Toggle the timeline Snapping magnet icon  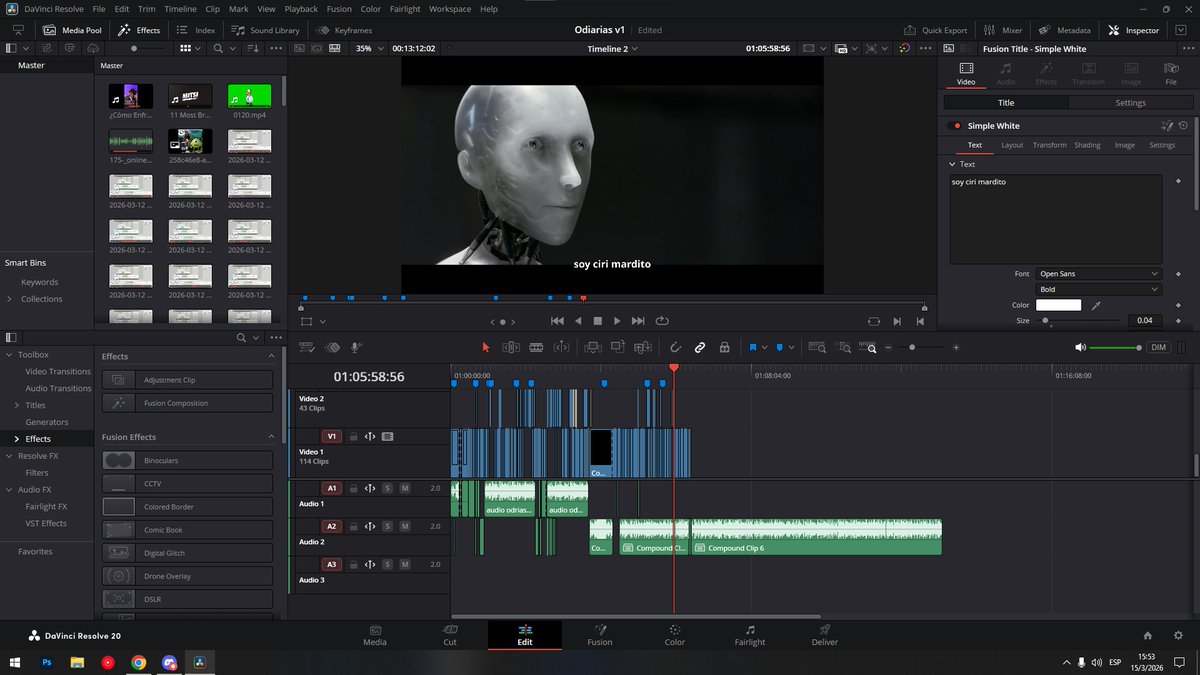pos(675,347)
